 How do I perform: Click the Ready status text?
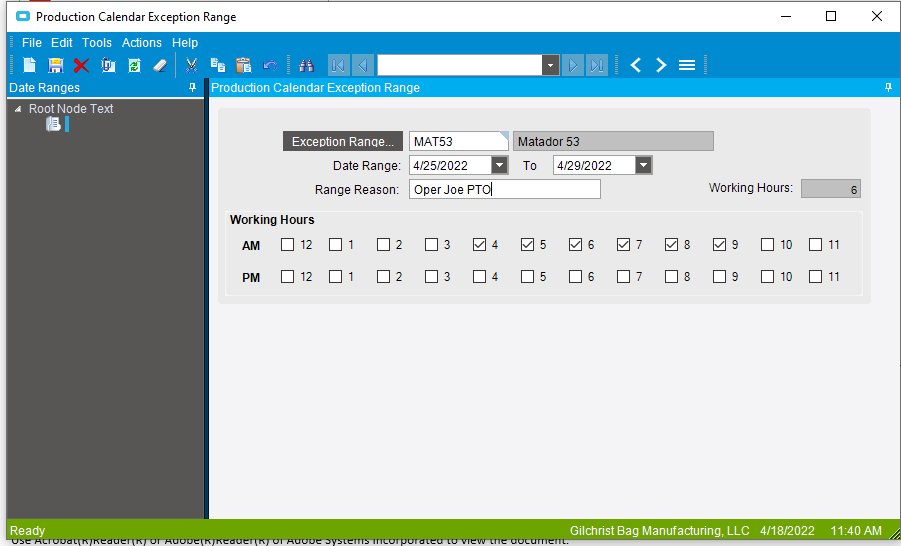[x=28, y=530]
